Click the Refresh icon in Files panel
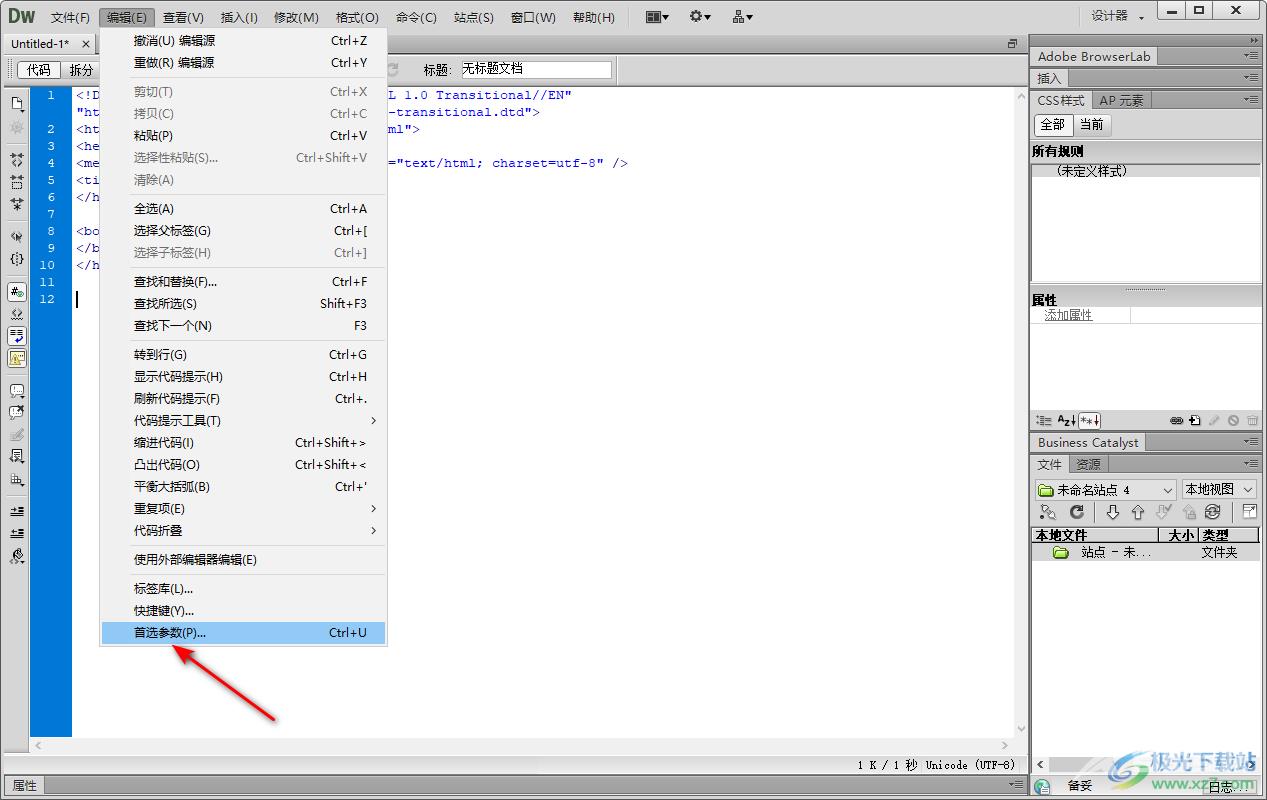The height and width of the screenshot is (800, 1267). [1077, 512]
